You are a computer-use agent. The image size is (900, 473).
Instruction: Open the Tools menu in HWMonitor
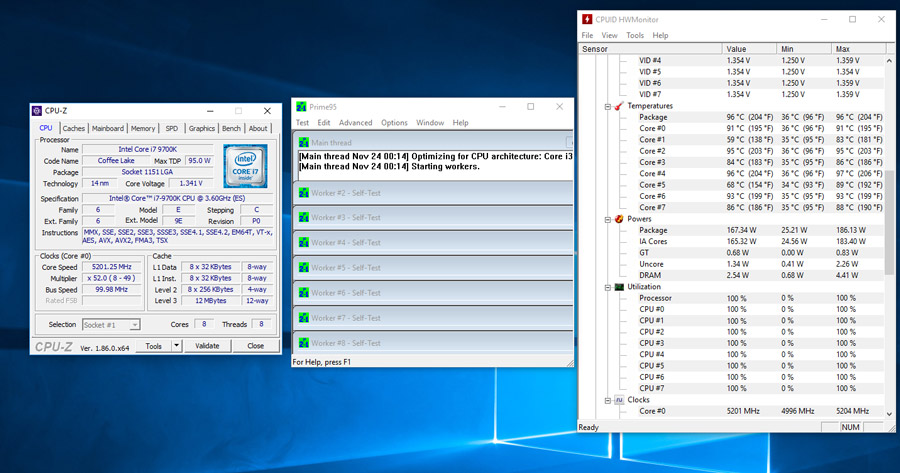point(635,36)
